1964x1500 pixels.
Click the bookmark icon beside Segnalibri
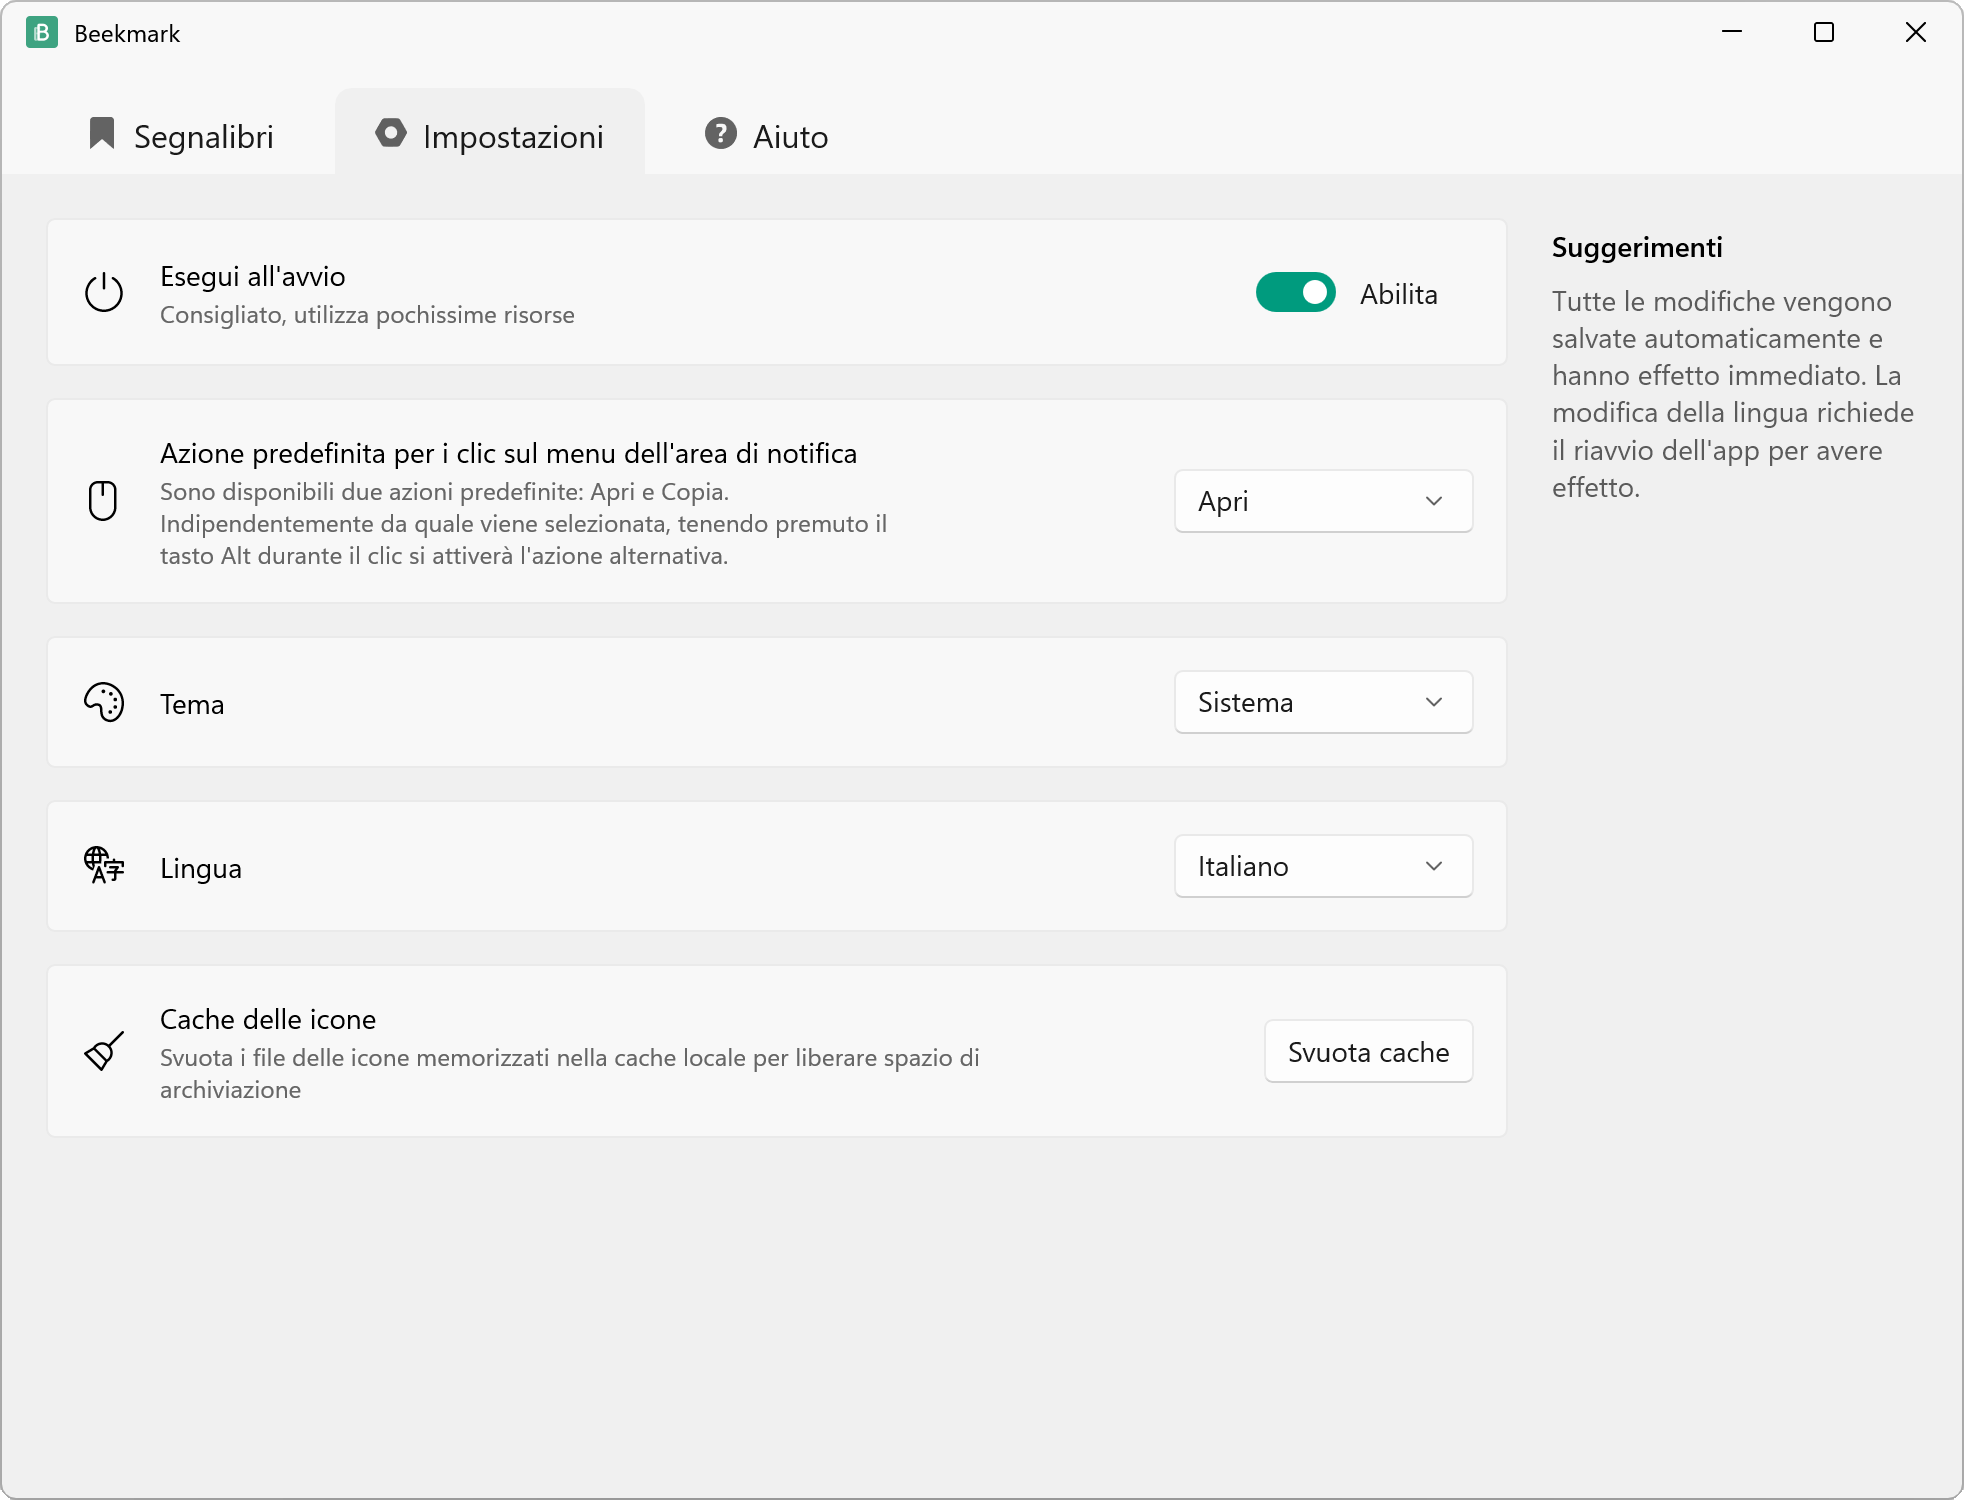102,133
